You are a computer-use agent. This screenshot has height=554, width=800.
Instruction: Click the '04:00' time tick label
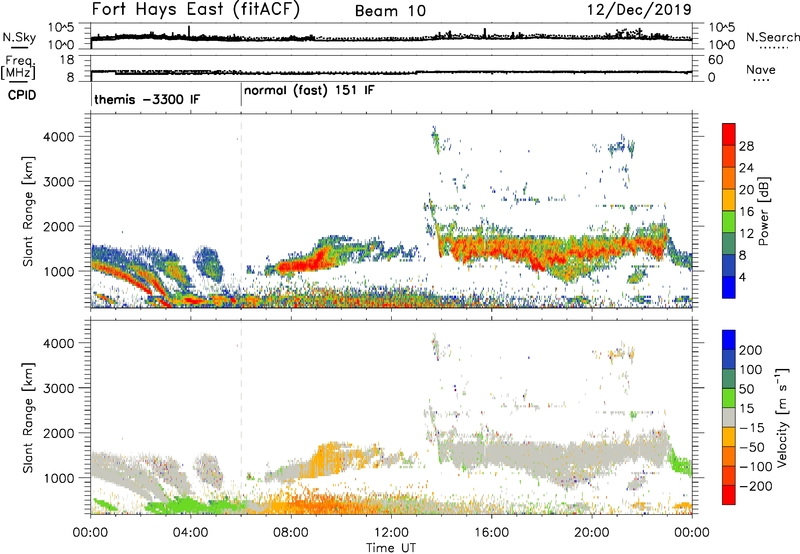coord(191,533)
